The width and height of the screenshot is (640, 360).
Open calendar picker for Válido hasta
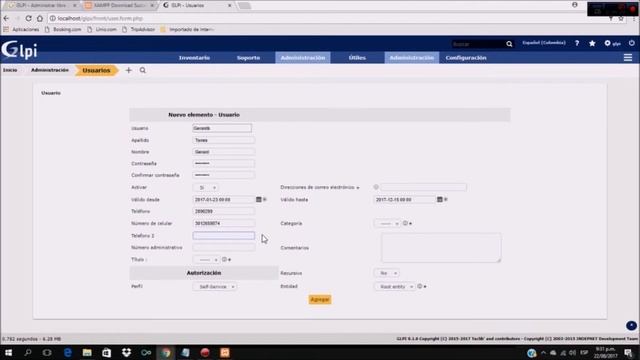[x=440, y=199]
